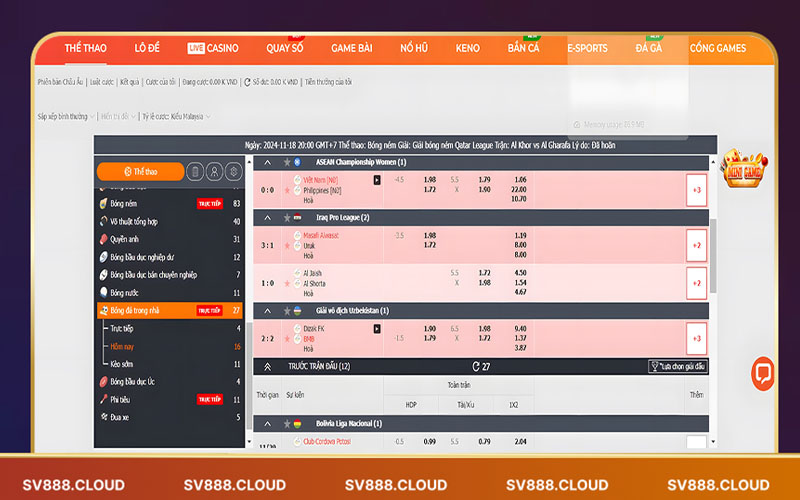Play live stream for Dizak FK match
This screenshot has height=500, width=800.
(377, 329)
